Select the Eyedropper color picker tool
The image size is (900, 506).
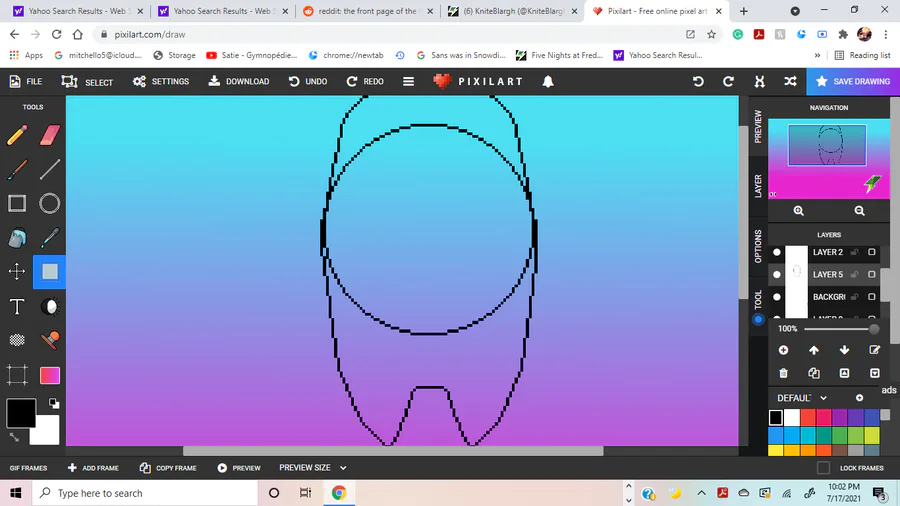point(50,238)
